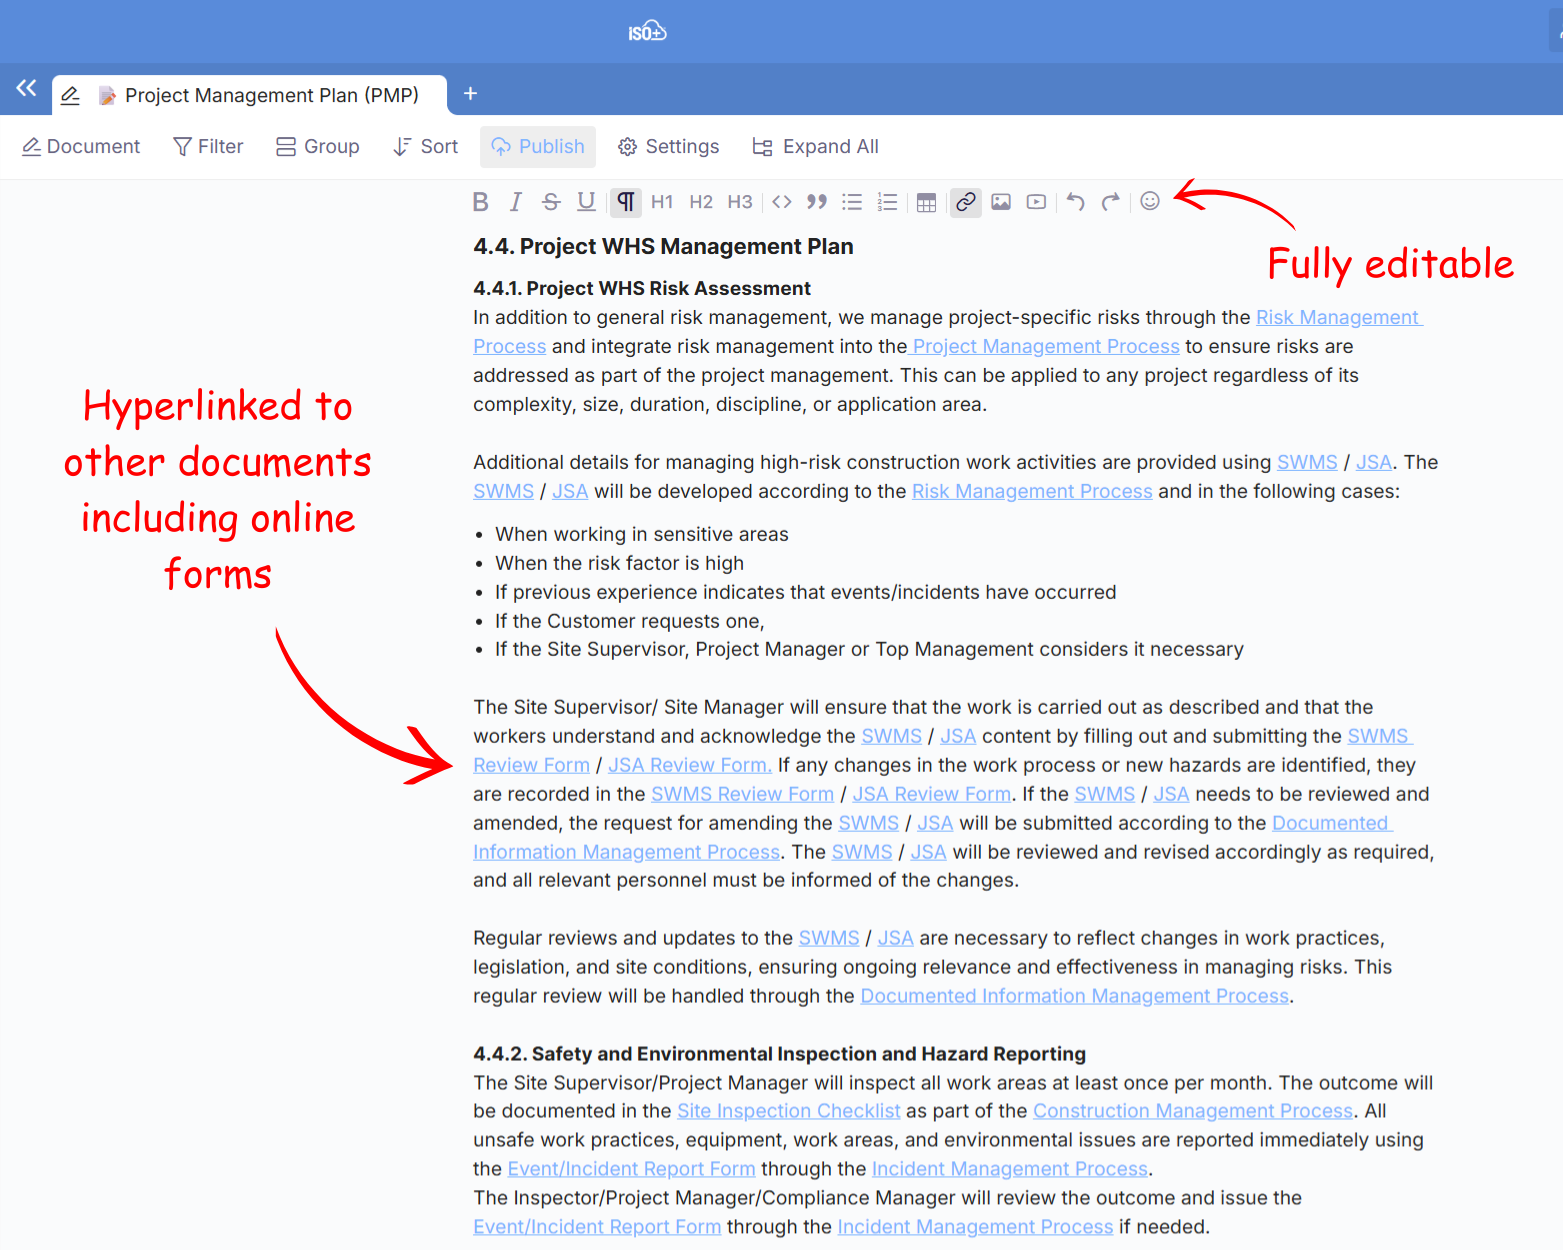Open the Filter menu
This screenshot has height=1250, width=1563.
[x=208, y=147]
